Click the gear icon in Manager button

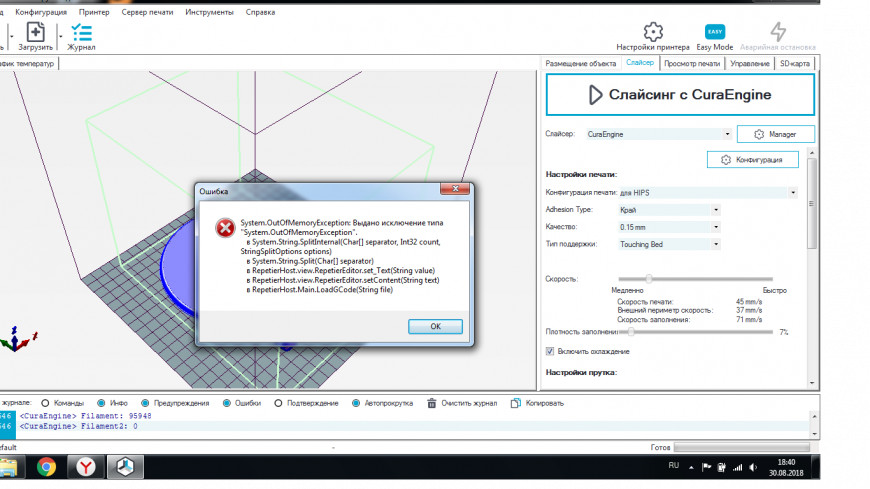point(759,134)
